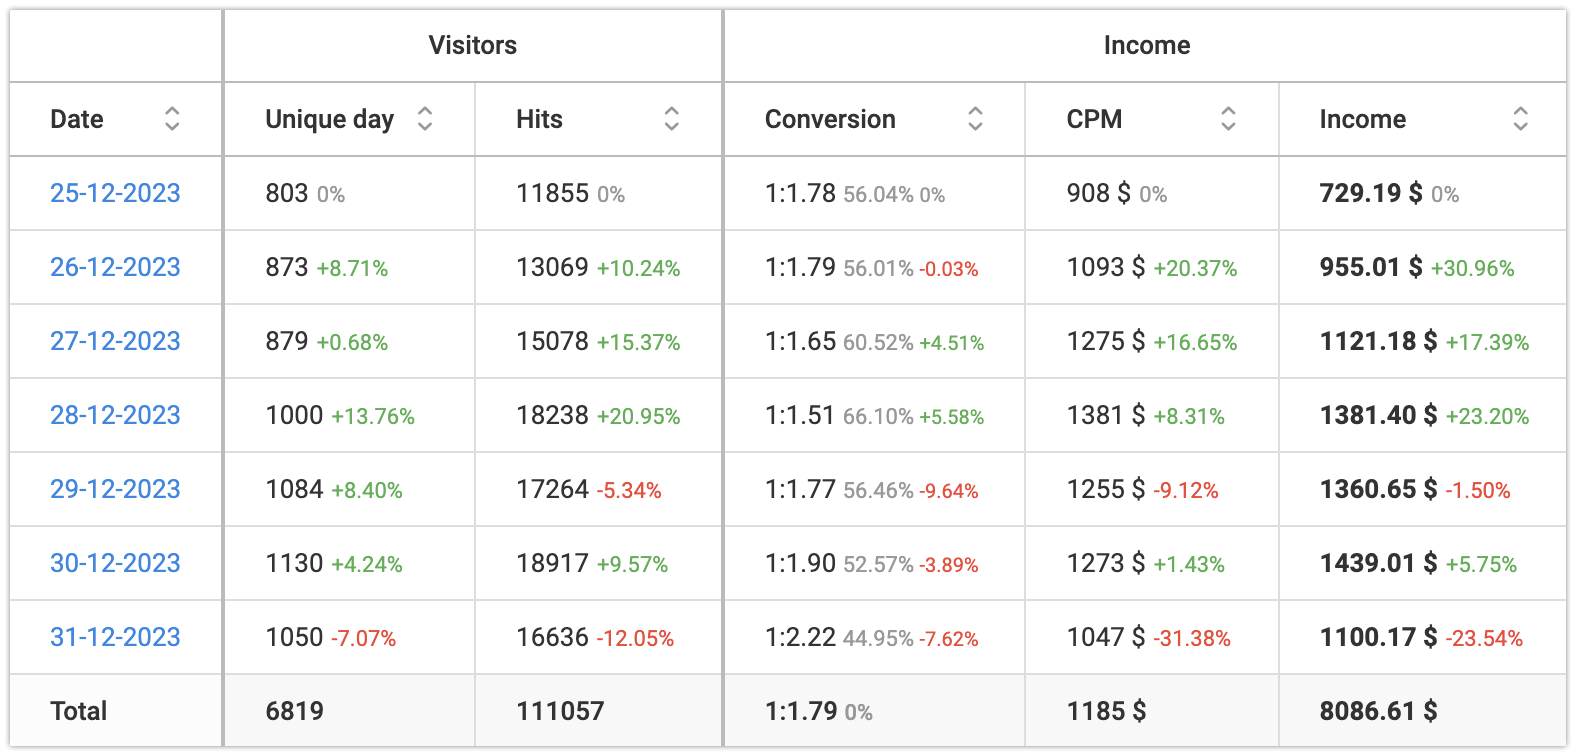Open the 29-12-2023 date link
This screenshot has height=756, width=1576.
point(115,489)
